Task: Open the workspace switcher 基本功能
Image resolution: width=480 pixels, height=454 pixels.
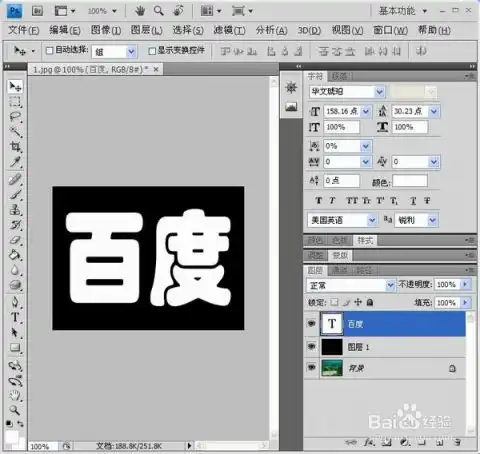Action: (403, 11)
